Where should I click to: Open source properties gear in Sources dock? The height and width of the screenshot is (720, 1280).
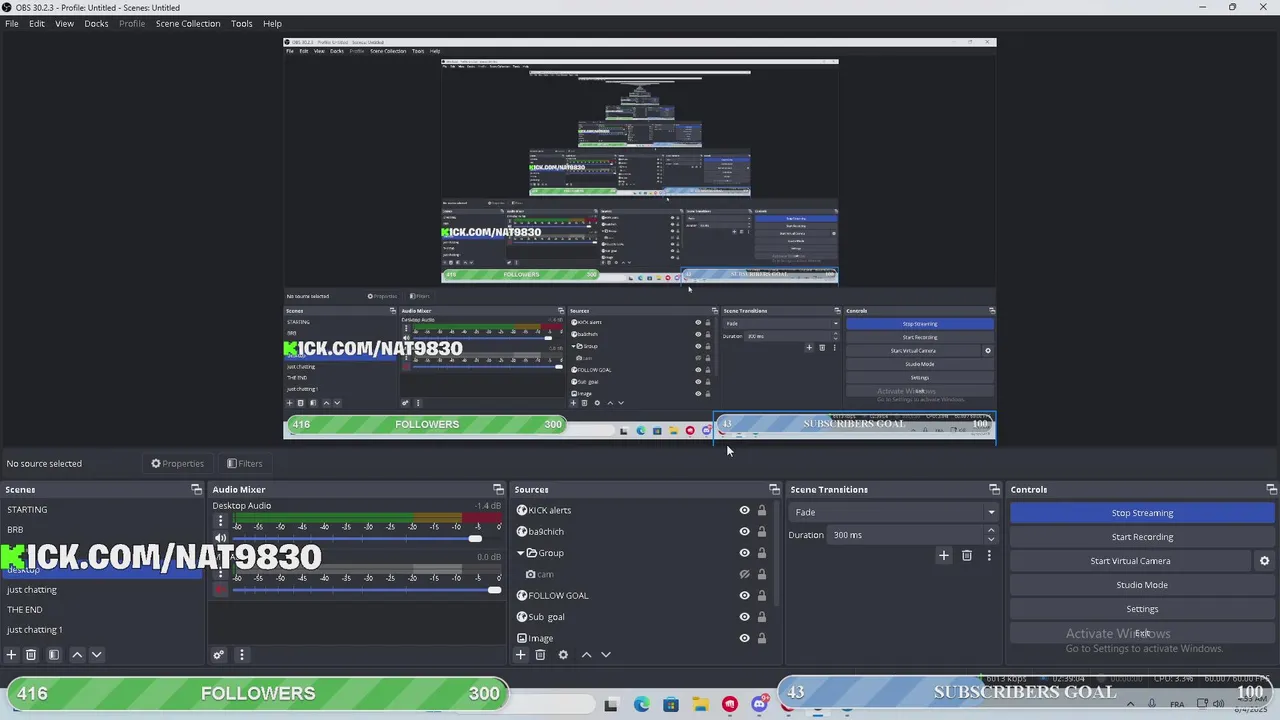pos(563,655)
